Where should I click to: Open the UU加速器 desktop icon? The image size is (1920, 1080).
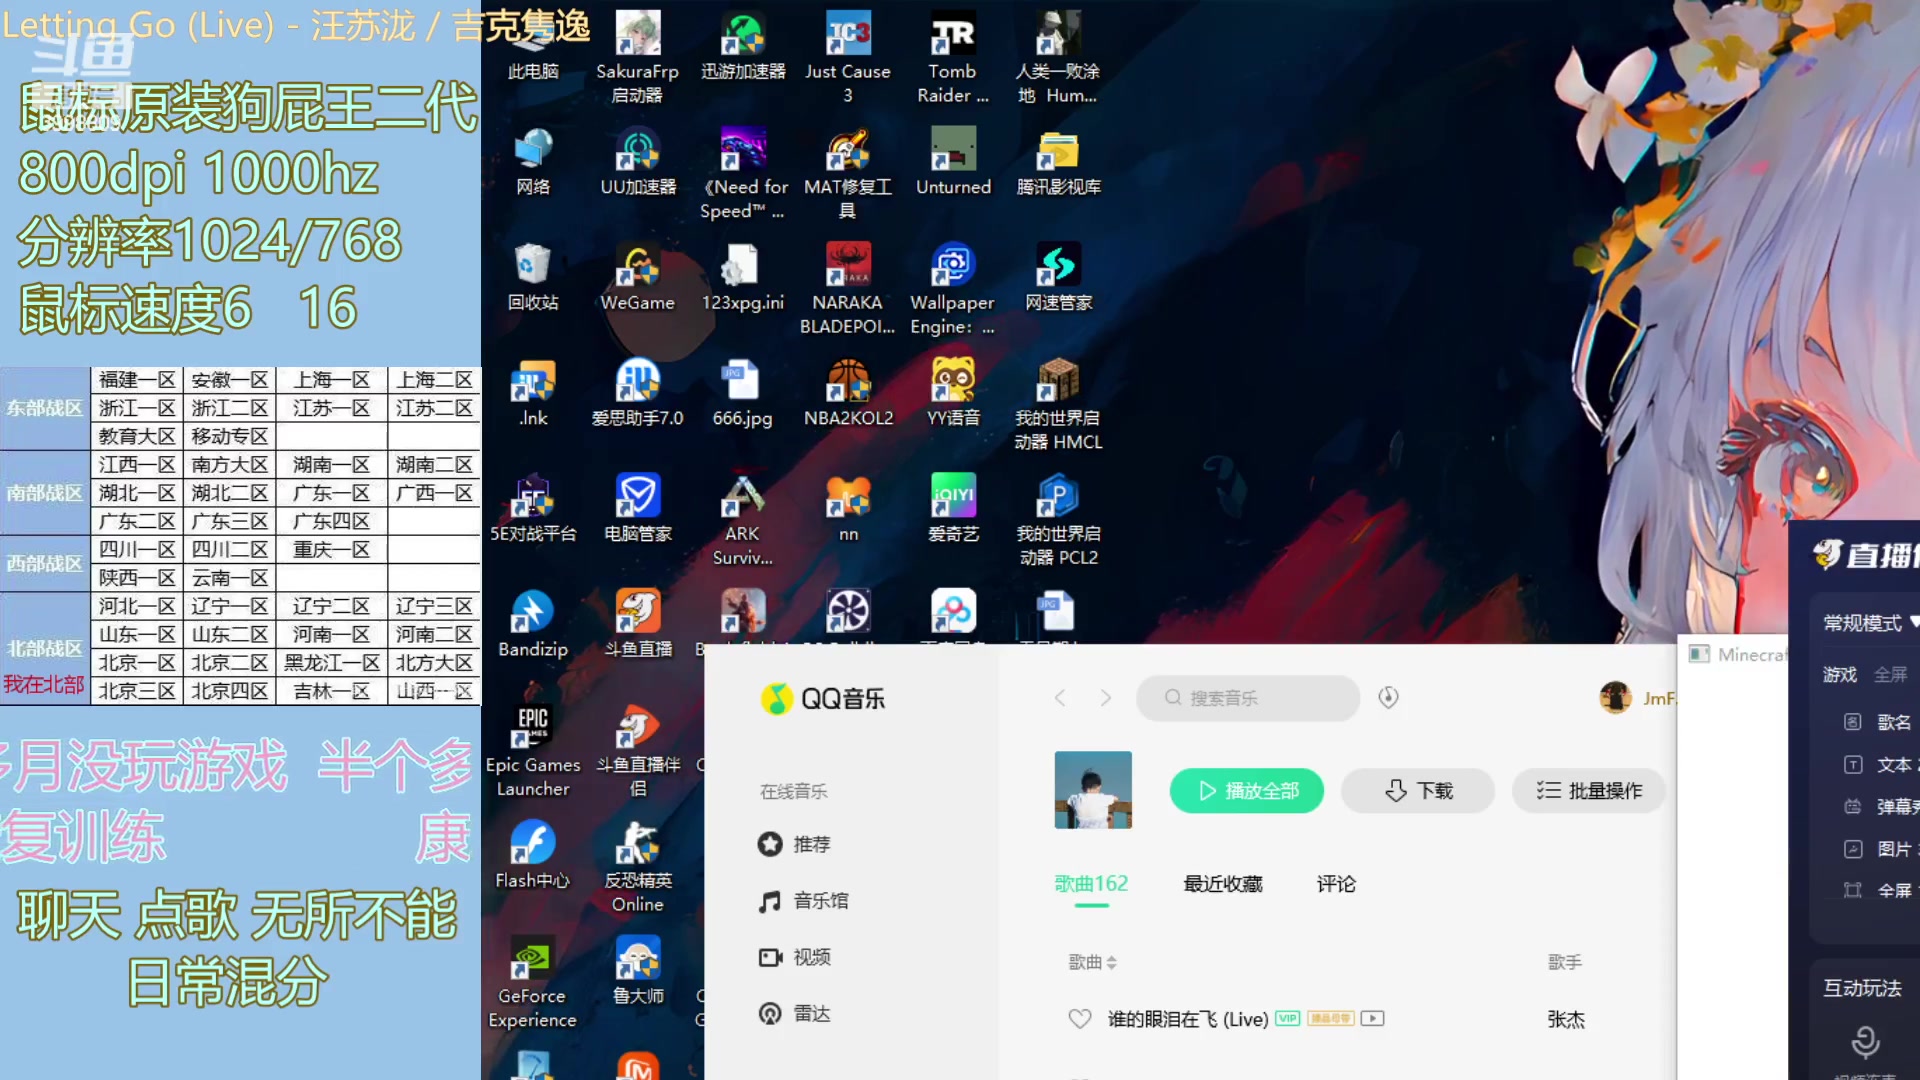pyautogui.click(x=637, y=162)
